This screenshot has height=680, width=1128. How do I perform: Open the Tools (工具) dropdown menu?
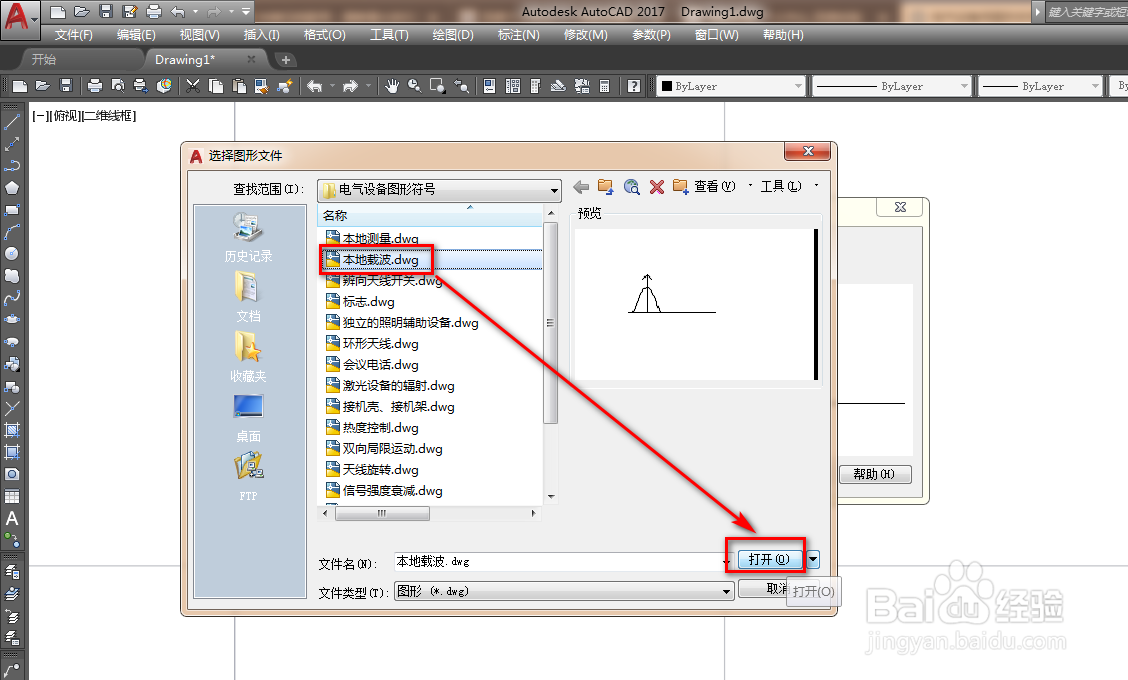[788, 186]
